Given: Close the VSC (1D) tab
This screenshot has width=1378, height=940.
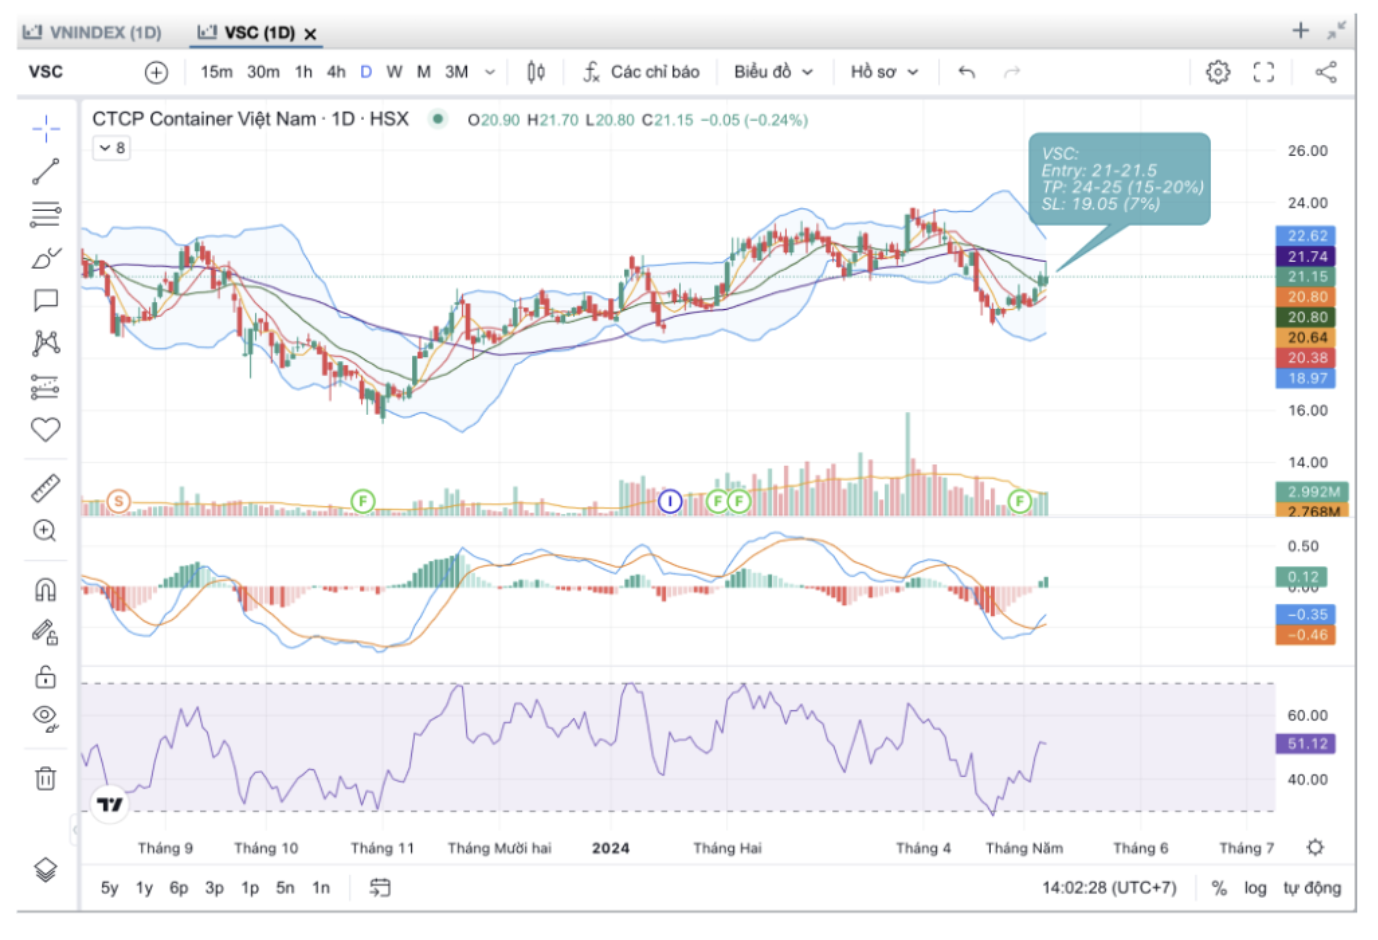Looking at the screenshot, I should click(310, 34).
